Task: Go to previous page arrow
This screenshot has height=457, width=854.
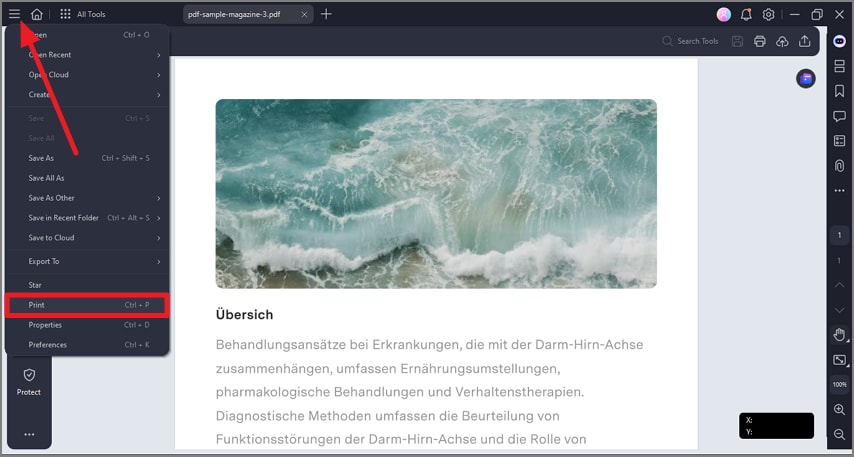Action: coord(839,285)
